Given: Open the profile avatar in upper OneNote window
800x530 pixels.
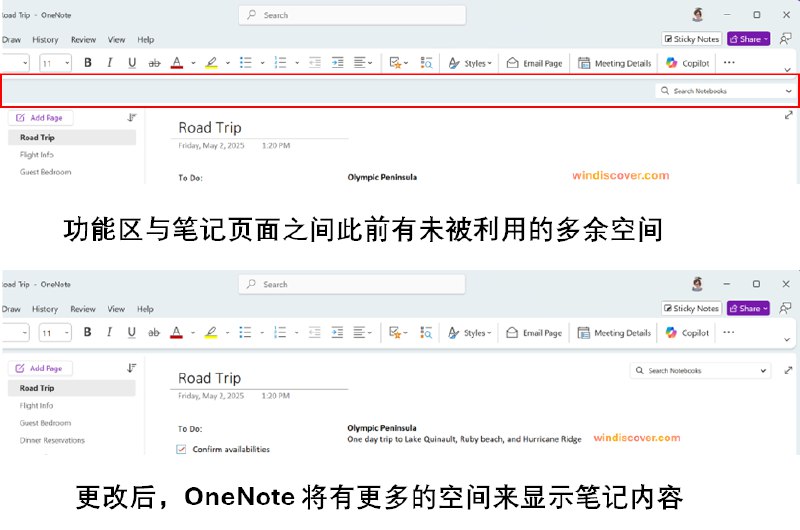Looking at the screenshot, I should 698,15.
